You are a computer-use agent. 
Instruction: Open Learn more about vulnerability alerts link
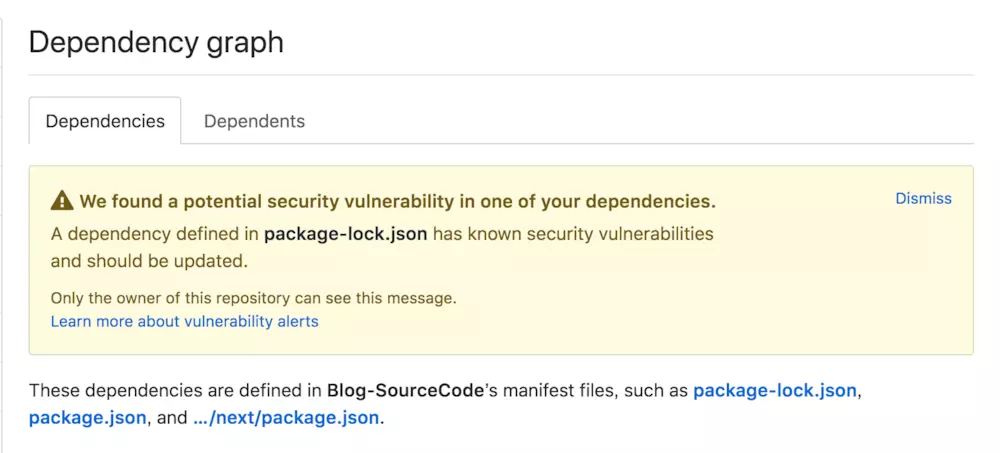[x=184, y=321]
